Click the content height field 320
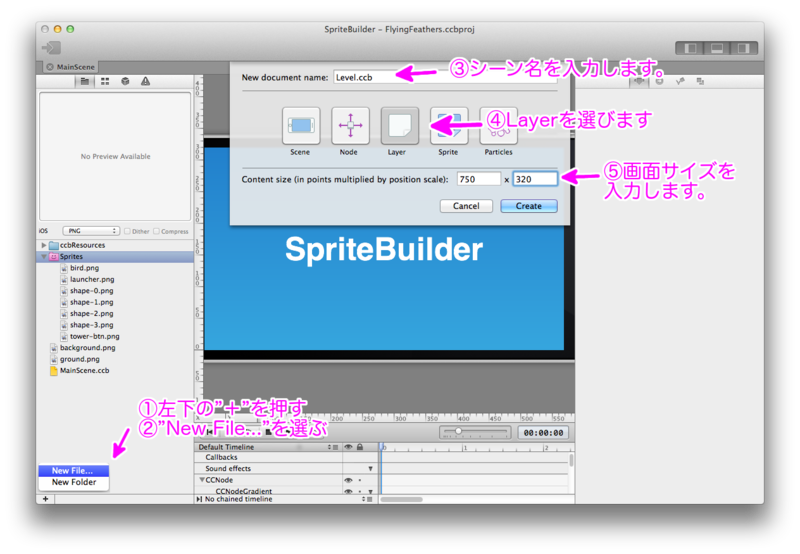This screenshot has height=554, width=800. coord(535,179)
